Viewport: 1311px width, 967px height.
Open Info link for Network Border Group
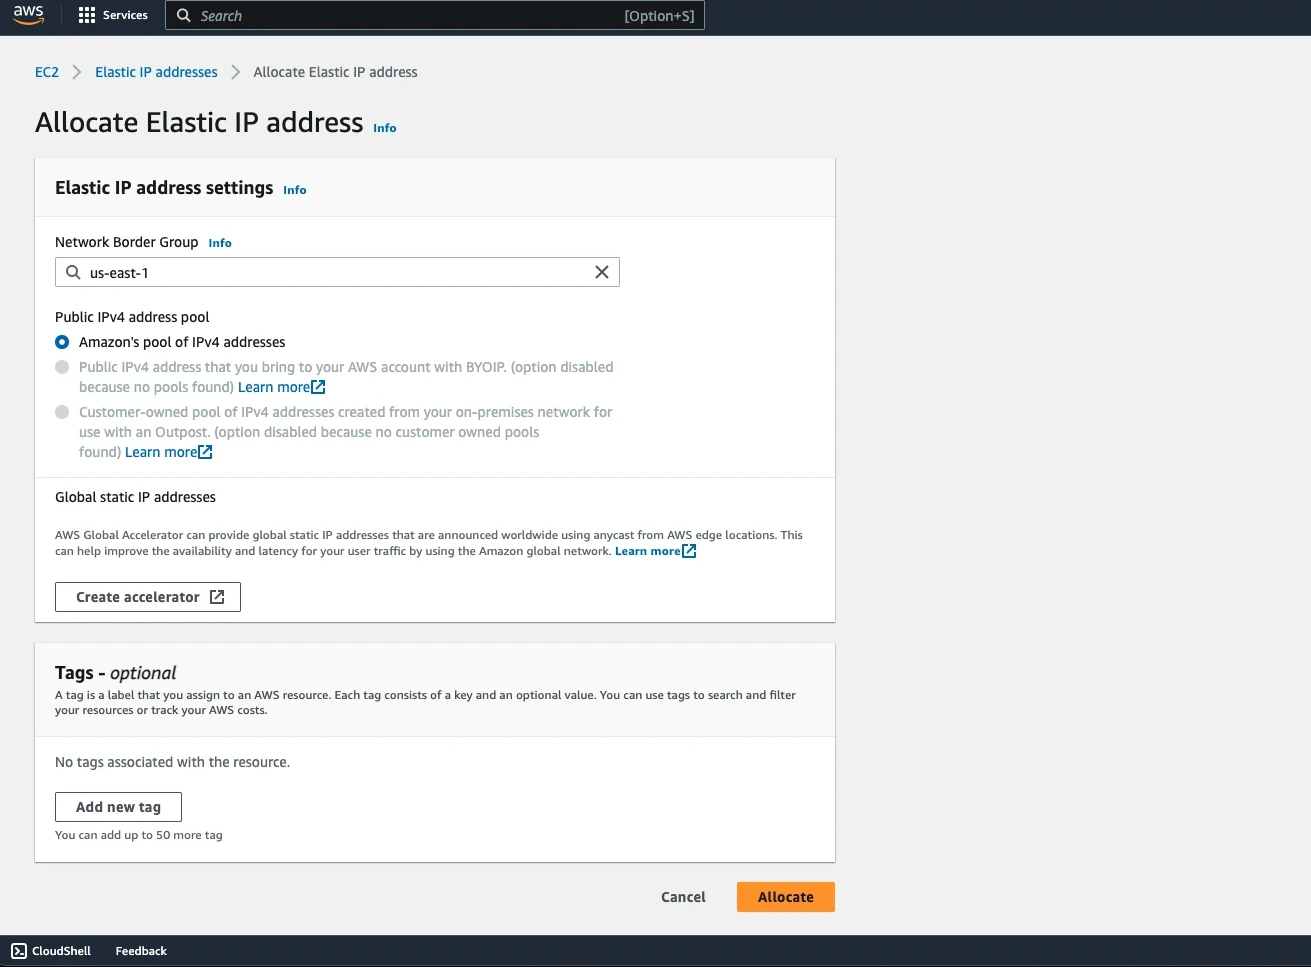pos(220,243)
